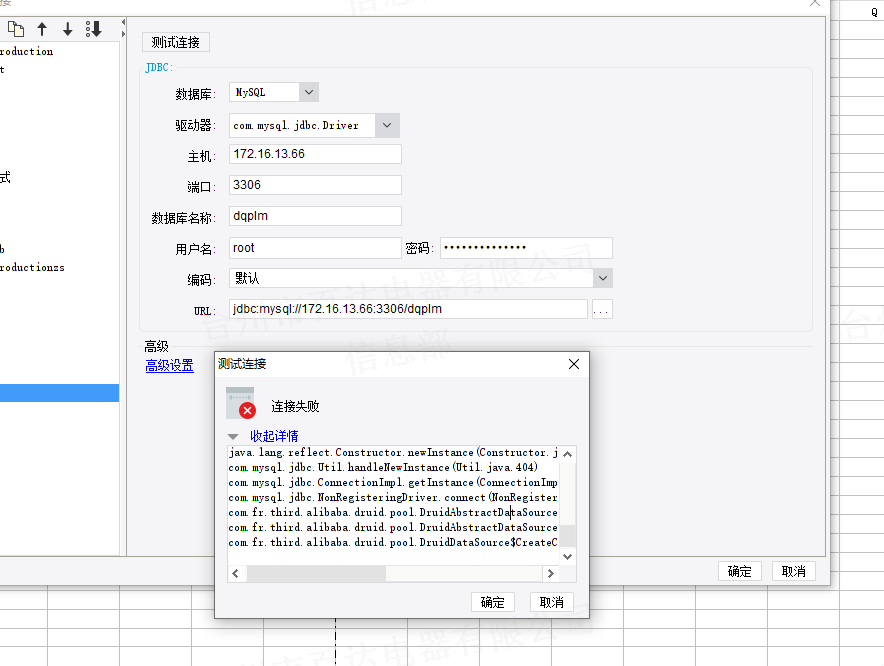Click the log line 'com.mysql.jdbc.NonRegisteringDriver.connect'
The width and height of the screenshot is (884, 666).
pyautogui.click(x=393, y=497)
